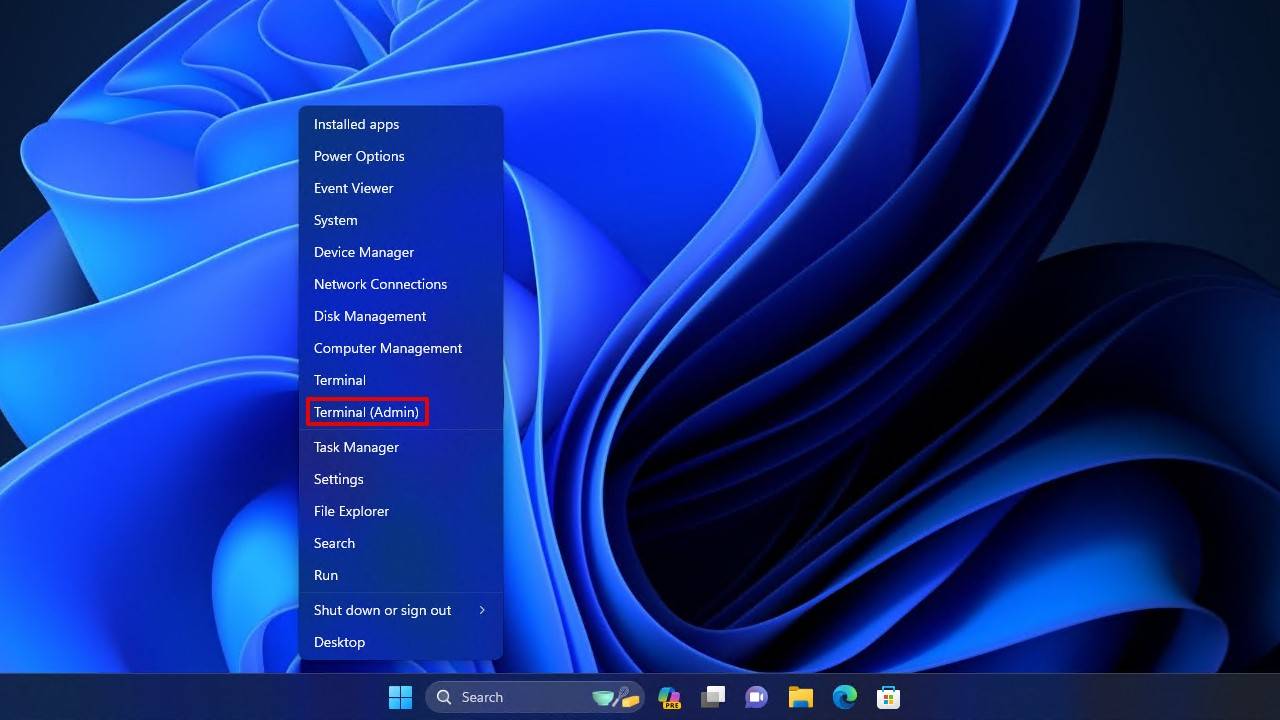Launch Microsoft Teams chat
This screenshot has height=720, width=1280.
[756, 697]
